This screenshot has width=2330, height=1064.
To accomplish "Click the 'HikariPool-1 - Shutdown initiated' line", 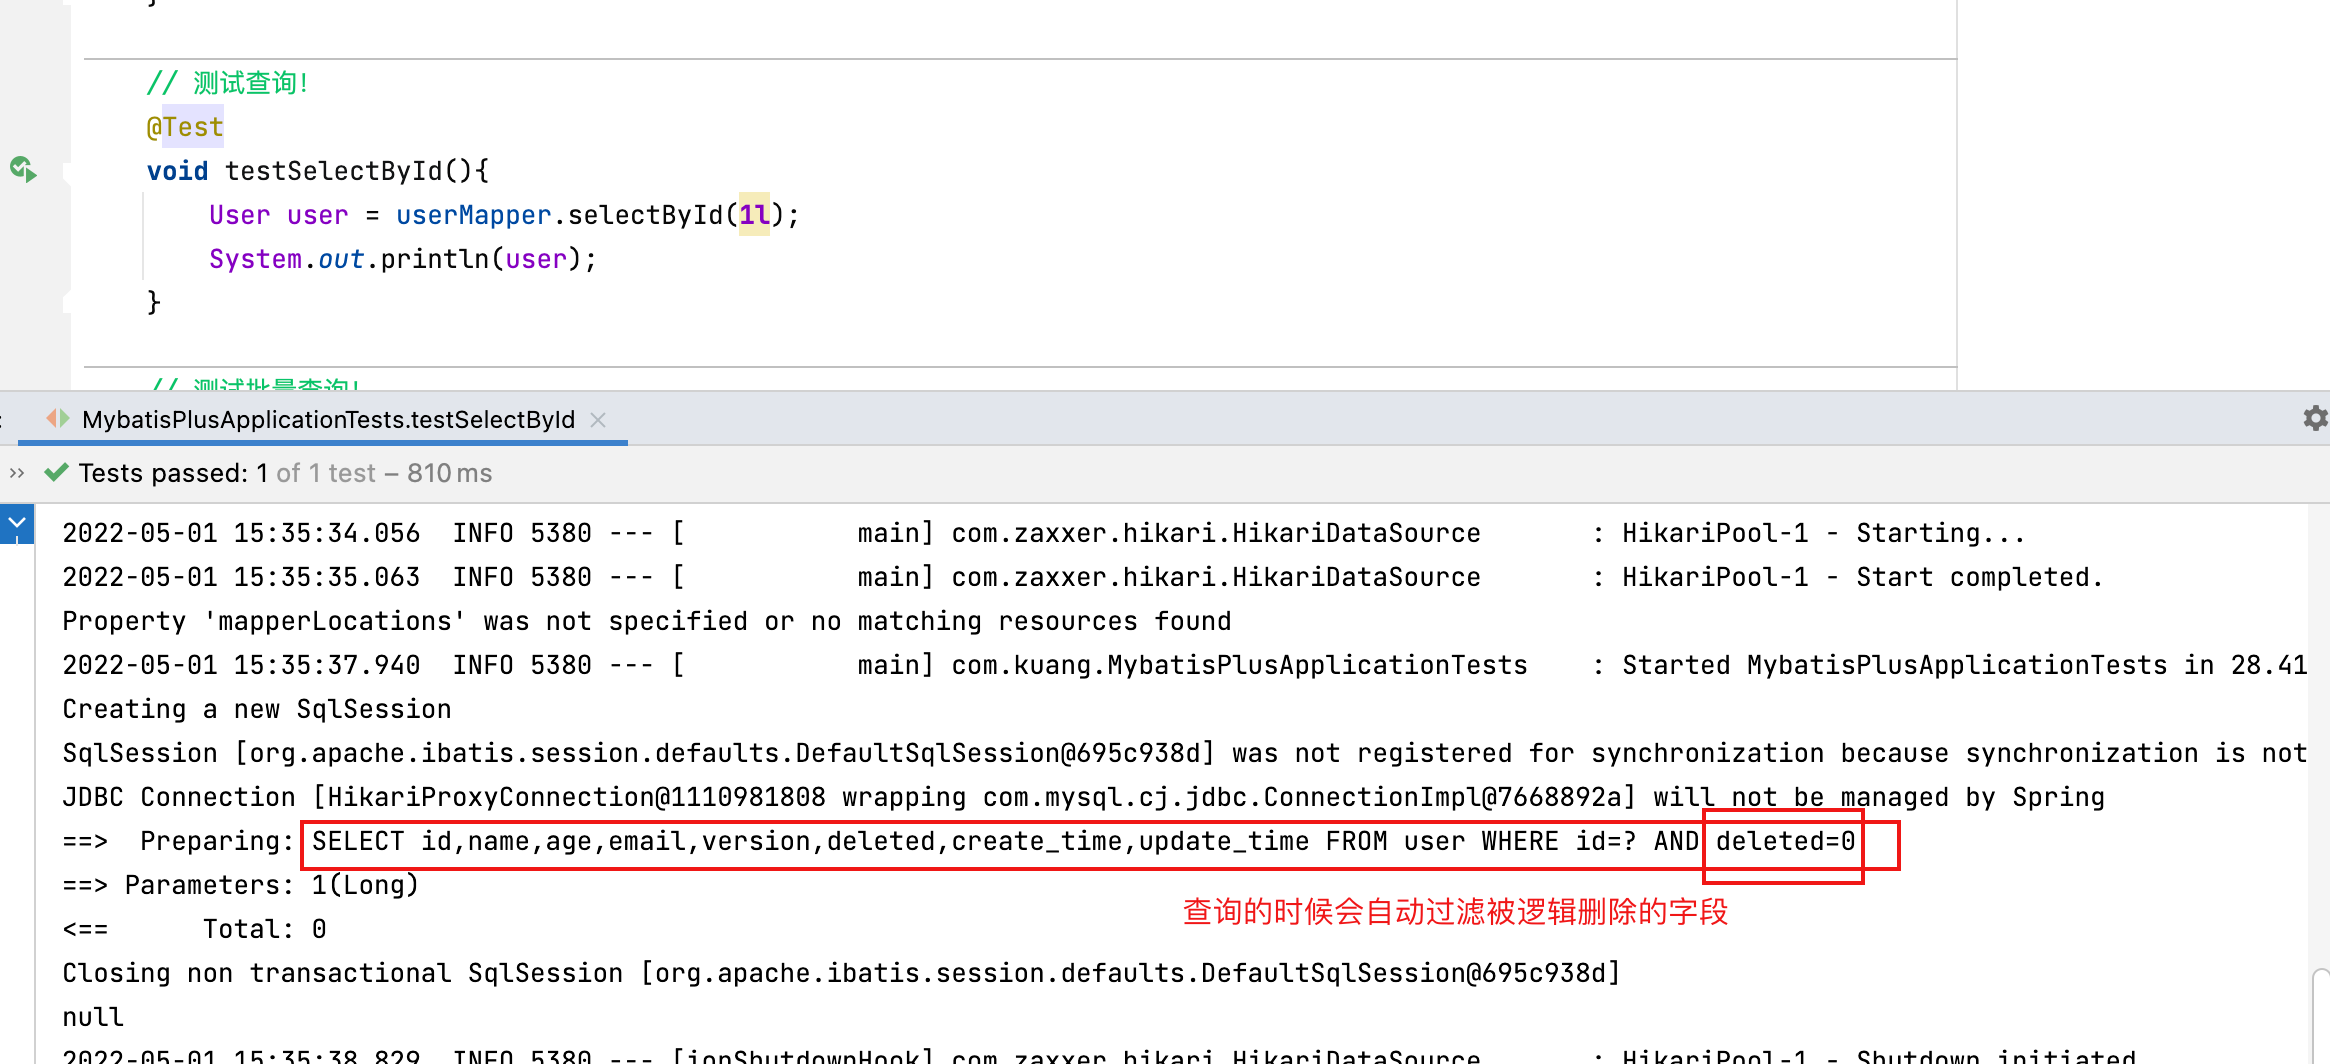I will click(x=1099, y=1055).
